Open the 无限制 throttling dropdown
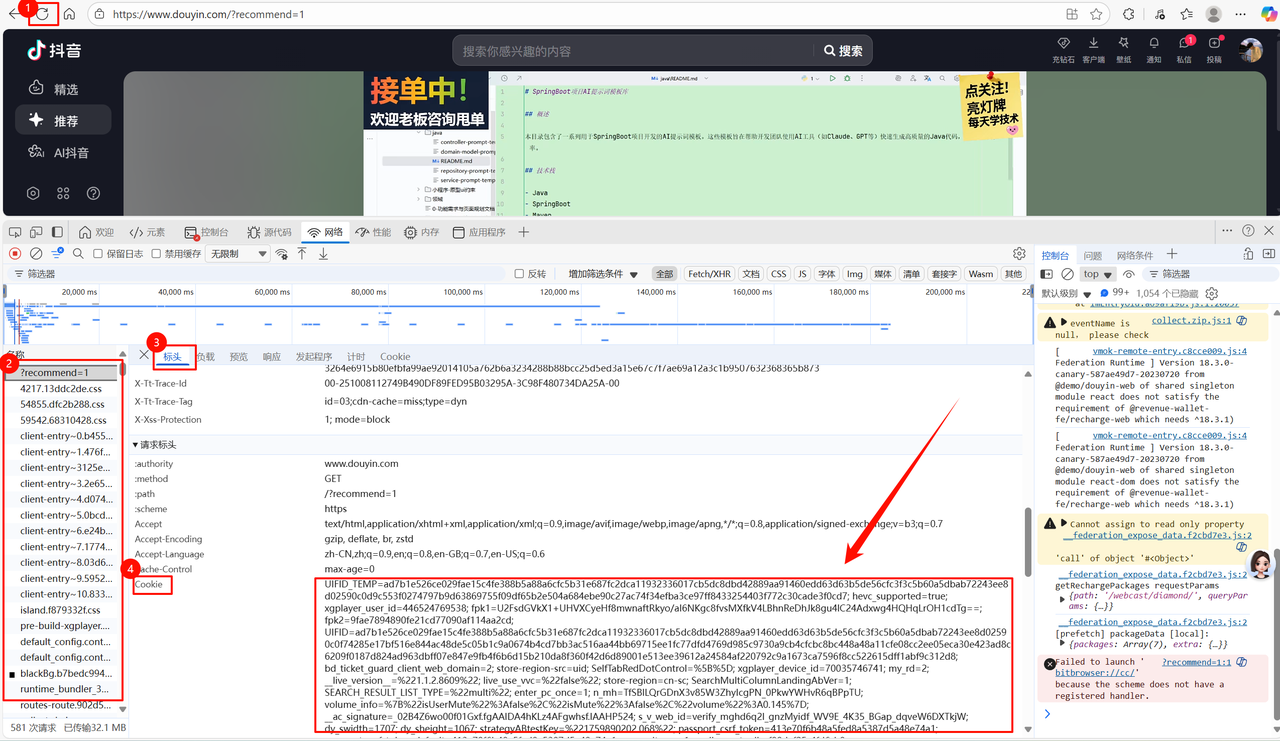The width and height of the screenshot is (1280, 741). click(239, 254)
